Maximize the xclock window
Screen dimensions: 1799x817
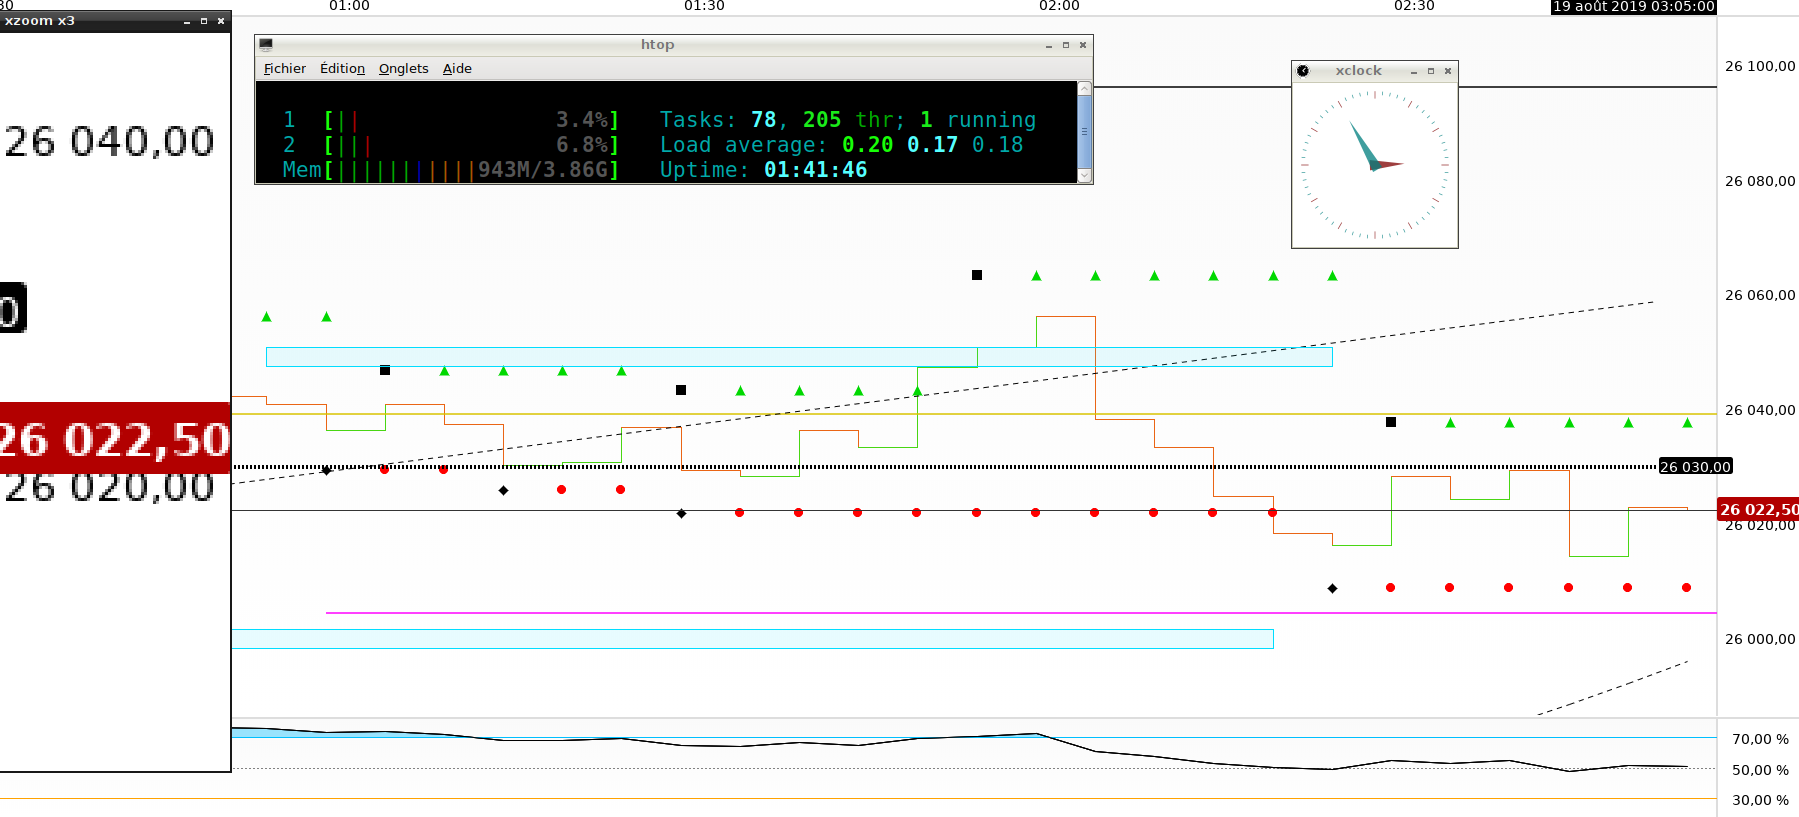(1431, 71)
